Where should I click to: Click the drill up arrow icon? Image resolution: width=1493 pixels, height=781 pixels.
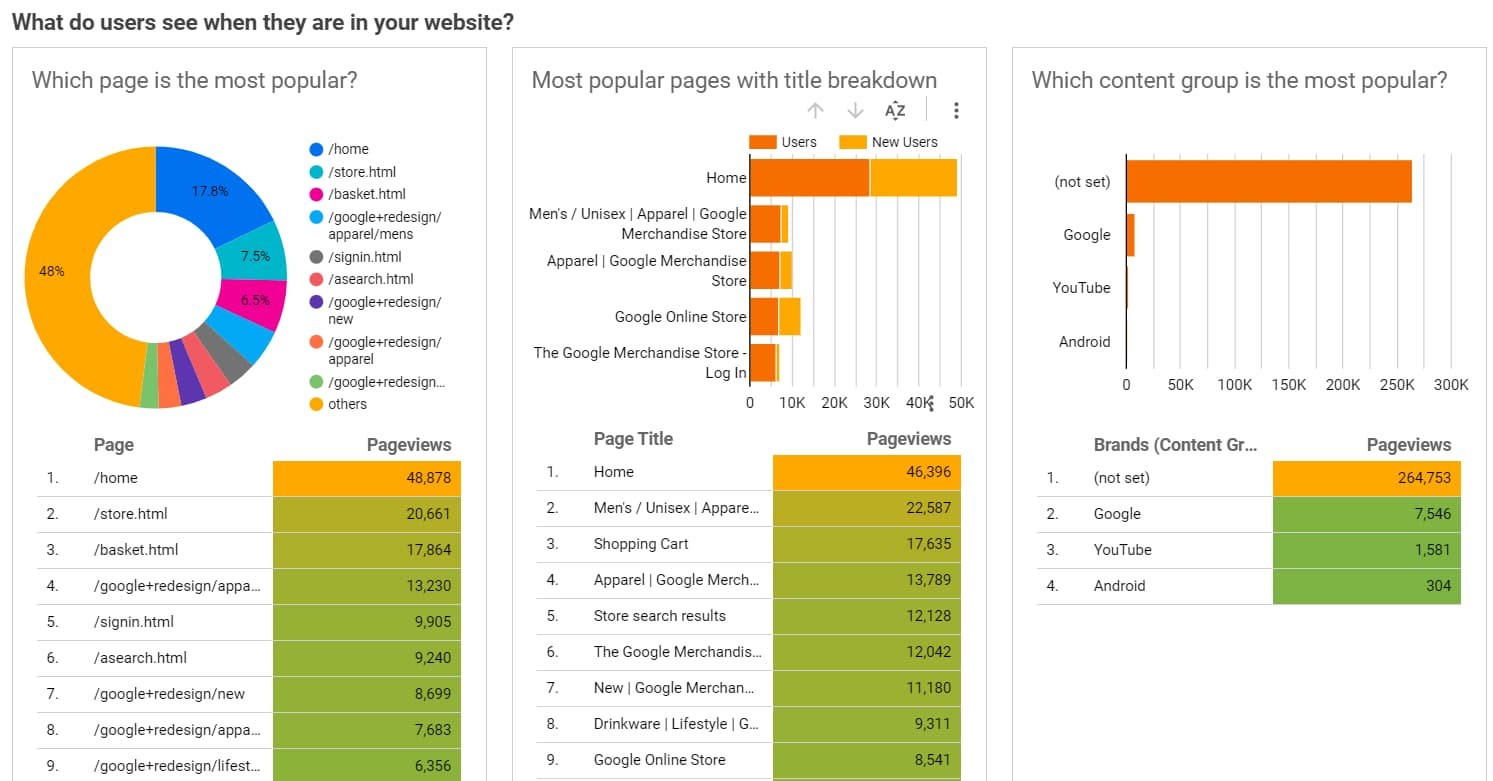(815, 111)
